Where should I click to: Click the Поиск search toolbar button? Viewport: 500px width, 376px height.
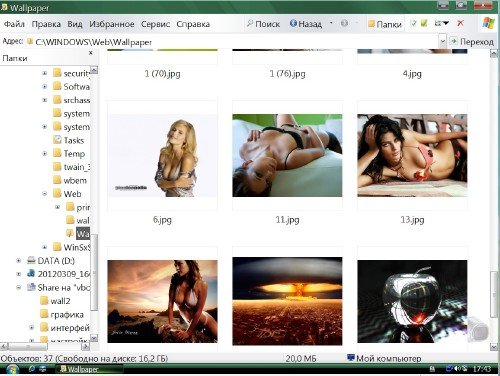click(263, 24)
